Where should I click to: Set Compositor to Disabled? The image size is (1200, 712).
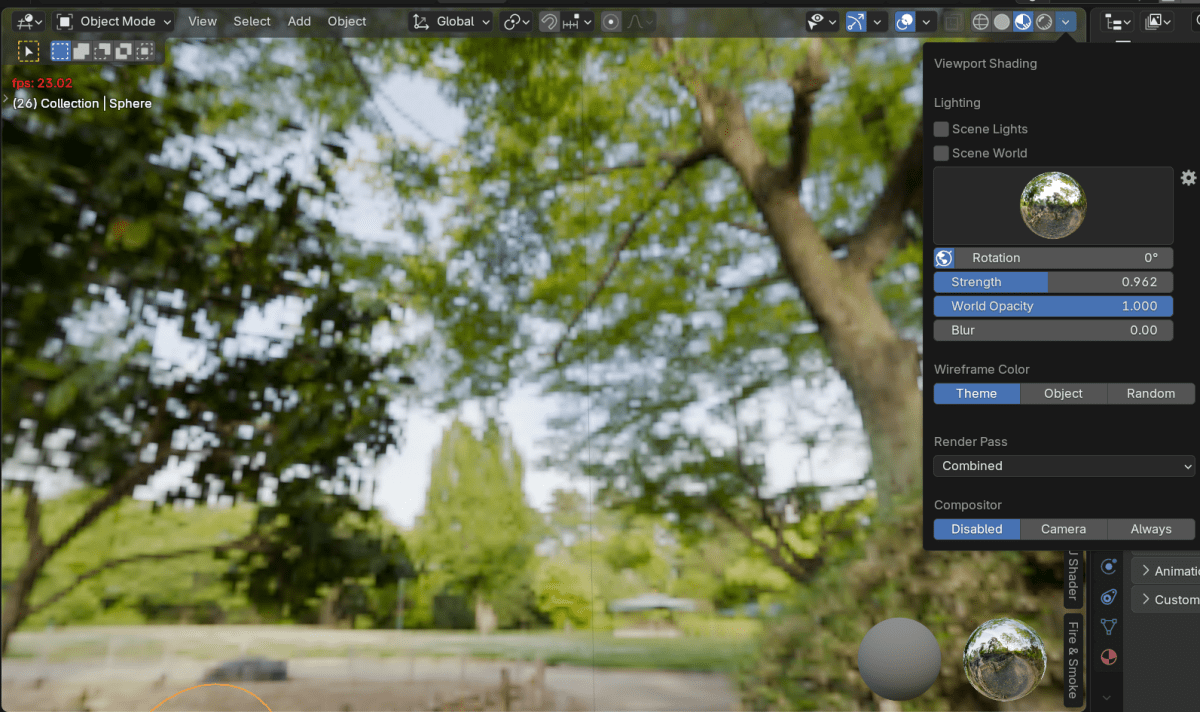pos(977,529)
